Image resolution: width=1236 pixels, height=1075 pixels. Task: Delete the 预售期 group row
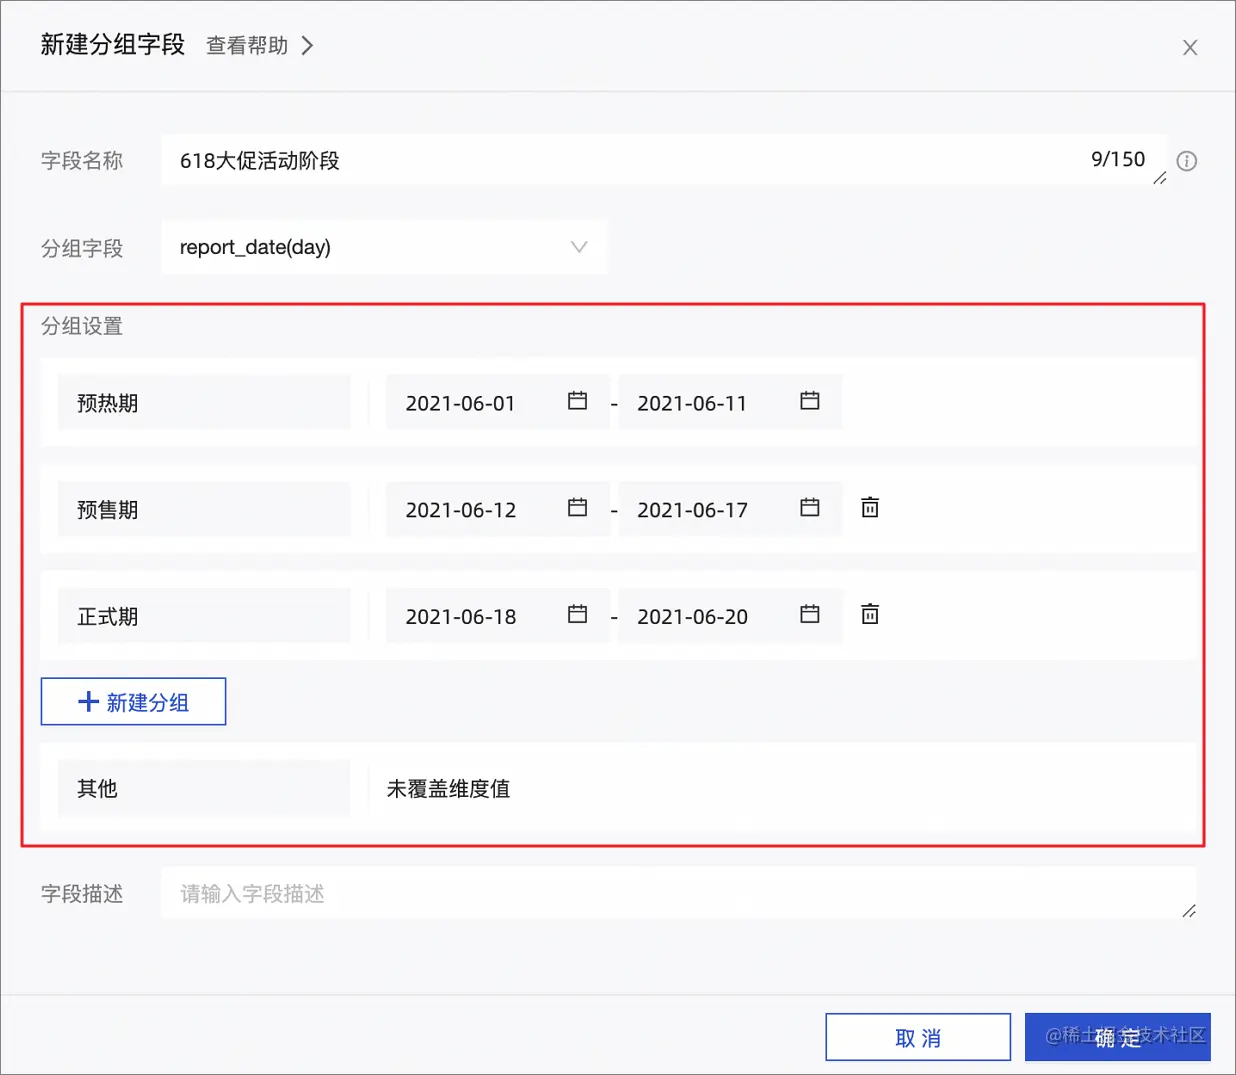[870, 507]
